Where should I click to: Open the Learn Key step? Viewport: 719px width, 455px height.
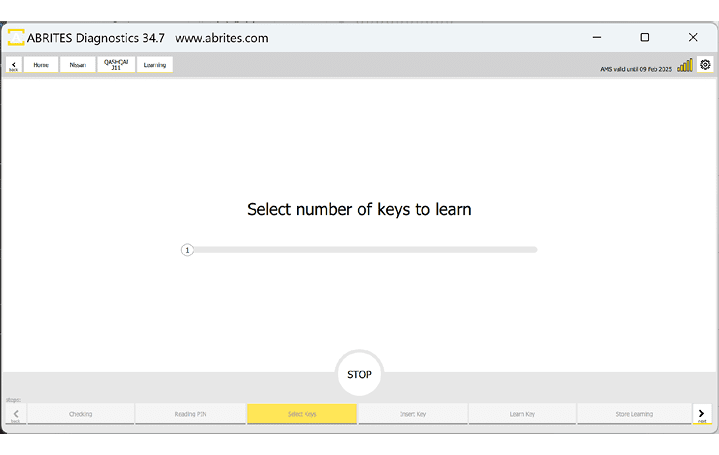click(522, 414)
